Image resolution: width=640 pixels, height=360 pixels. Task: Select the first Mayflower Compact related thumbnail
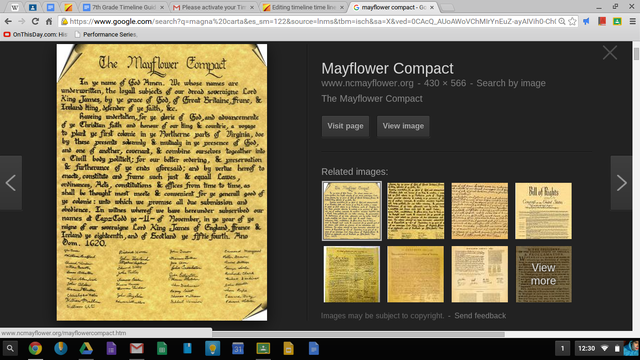[352, 211]
